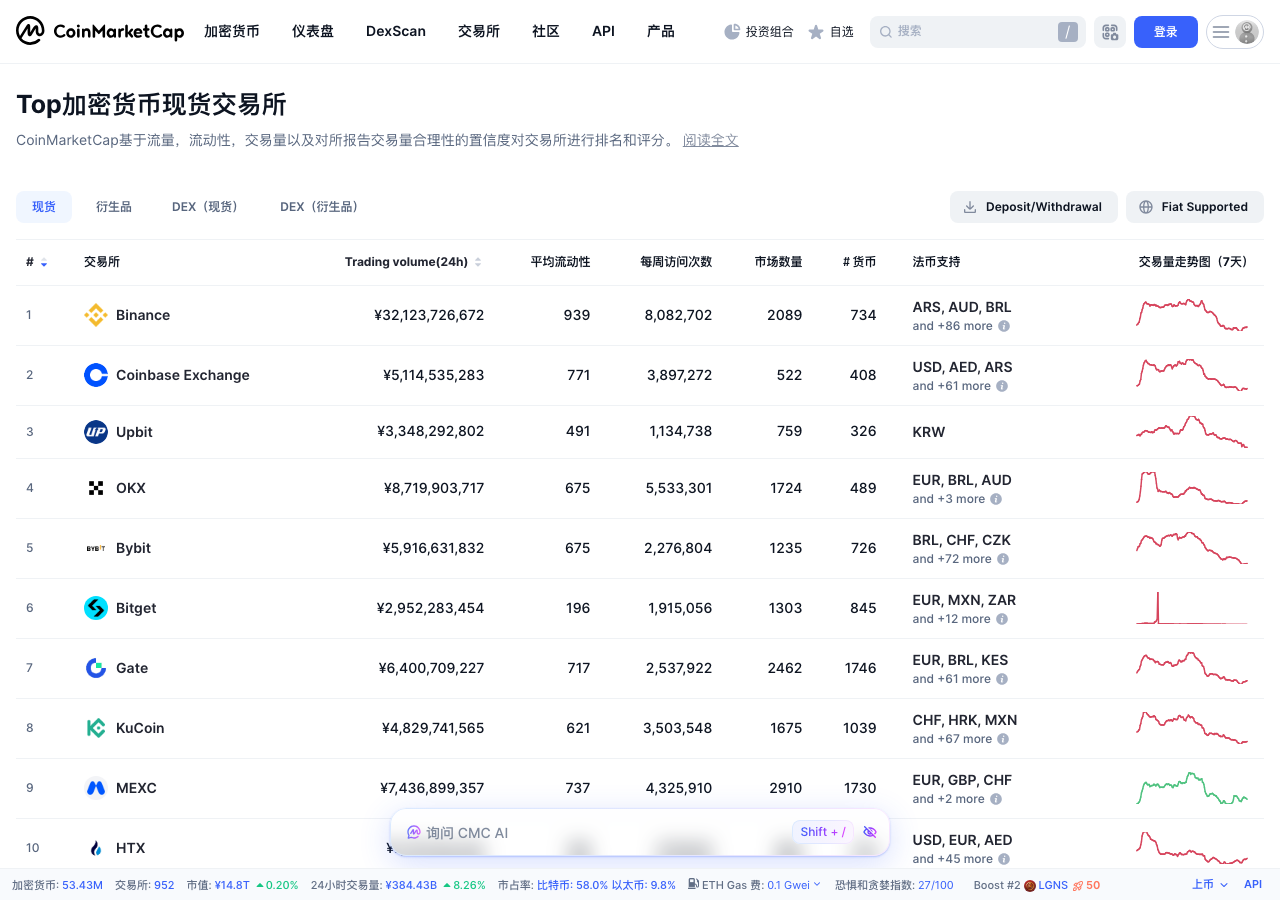Screen dimensions: 1280x900
Task: Click the LGNS boost link
Action: 1053,885
